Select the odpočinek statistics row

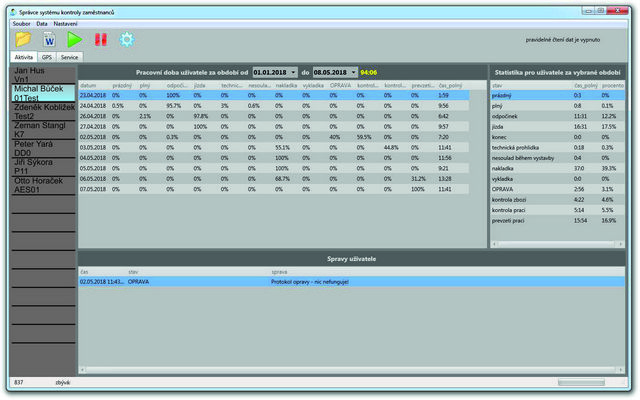pyautogui.click(x=558, y=116)
